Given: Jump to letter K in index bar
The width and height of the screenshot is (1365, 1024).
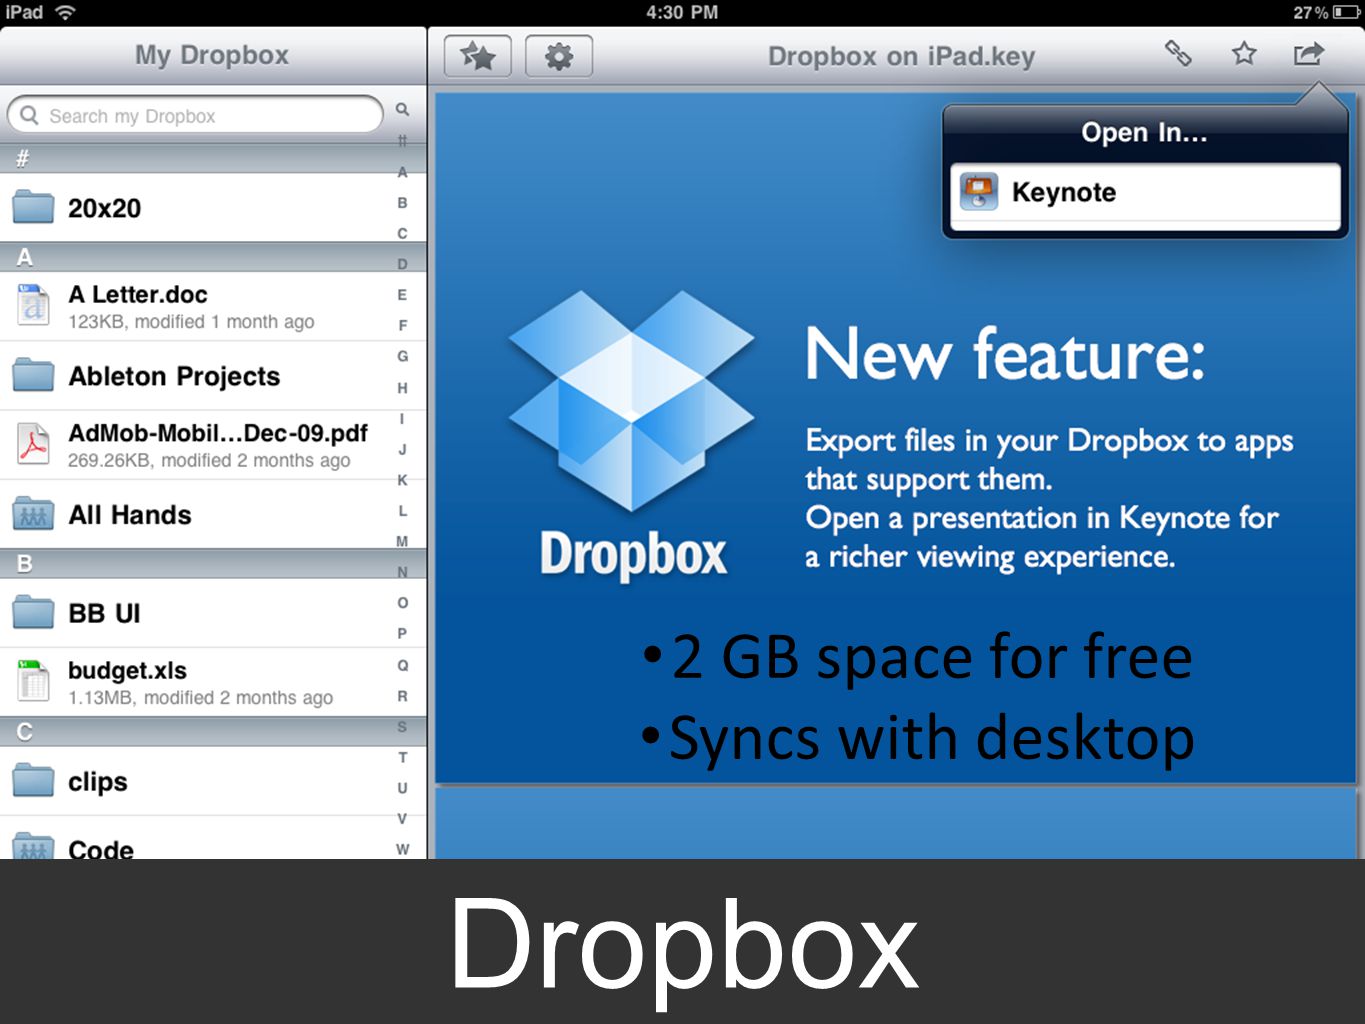Looking at the screenshot, I should (x=402, y=480).
